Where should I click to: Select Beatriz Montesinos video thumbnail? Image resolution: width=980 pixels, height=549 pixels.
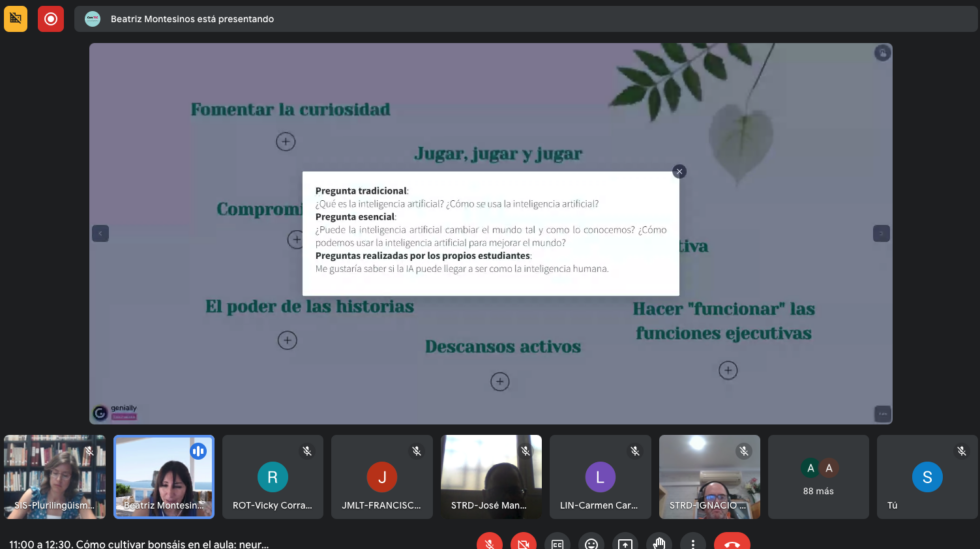163,476
